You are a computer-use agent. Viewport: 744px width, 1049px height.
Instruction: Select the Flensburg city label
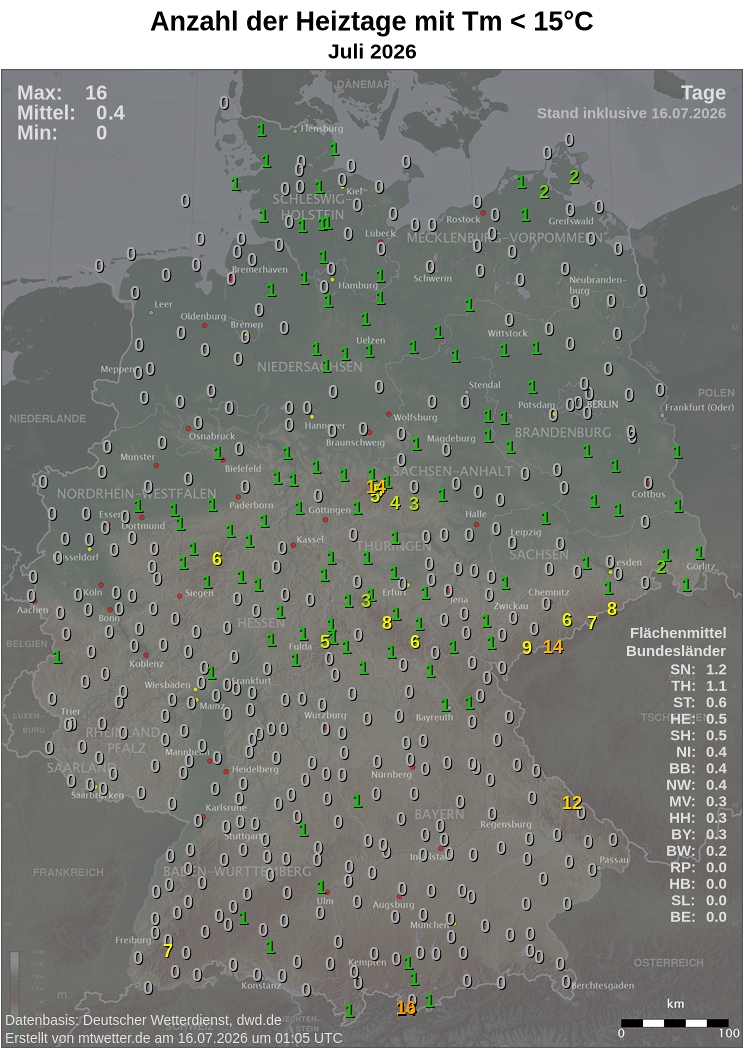point(322,128)
